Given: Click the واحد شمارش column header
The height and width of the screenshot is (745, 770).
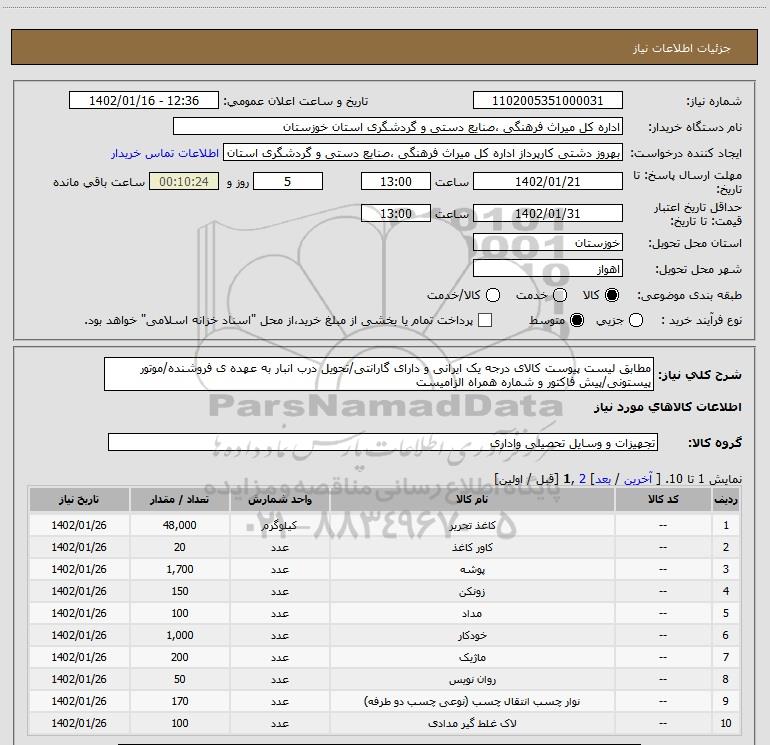Looking at the screenshot, I should pos(280,499).
